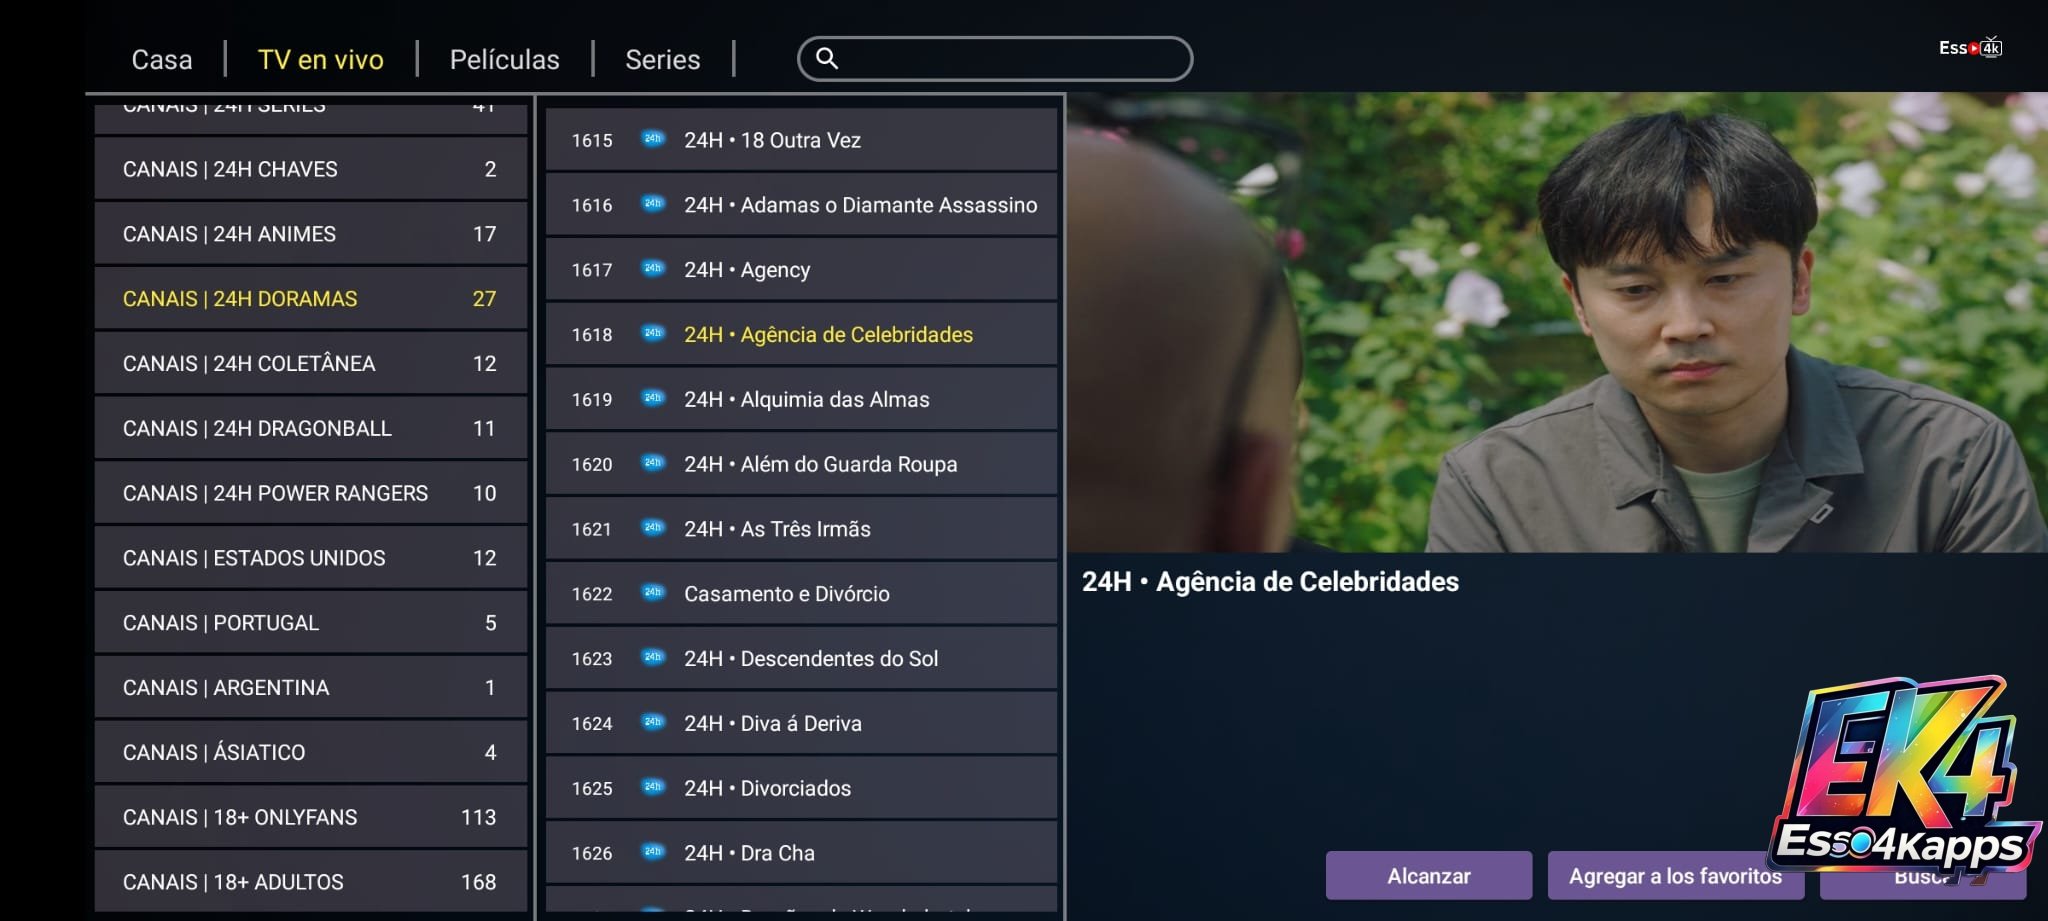Open the CANAIS | PORTUGAL category
Image resolution: width=2048 pixels, height=921 pixels.
coord(311,623)
